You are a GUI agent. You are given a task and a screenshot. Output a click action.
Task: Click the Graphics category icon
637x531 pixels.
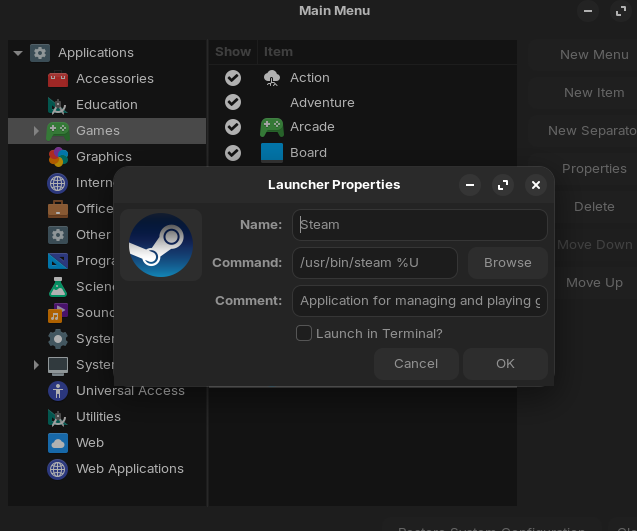pos(58,157)
